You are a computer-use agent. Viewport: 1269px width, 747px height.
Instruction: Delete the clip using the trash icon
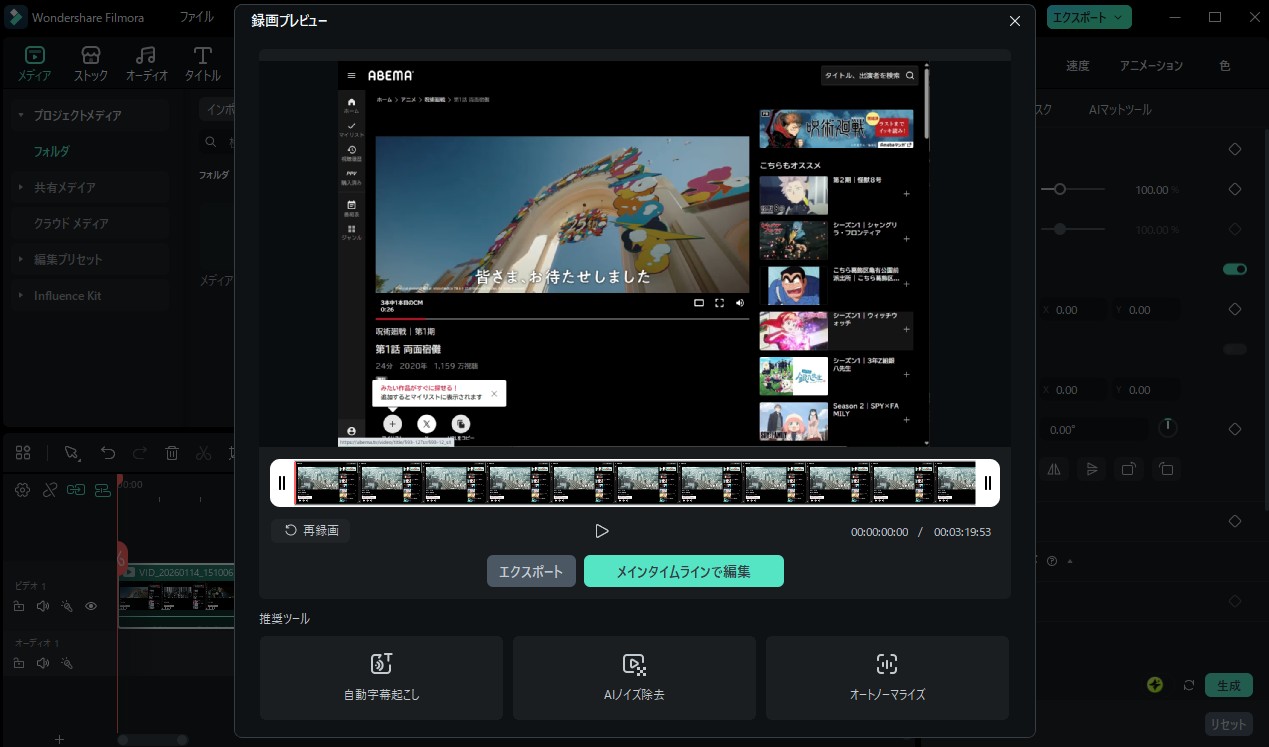point(172,453)
